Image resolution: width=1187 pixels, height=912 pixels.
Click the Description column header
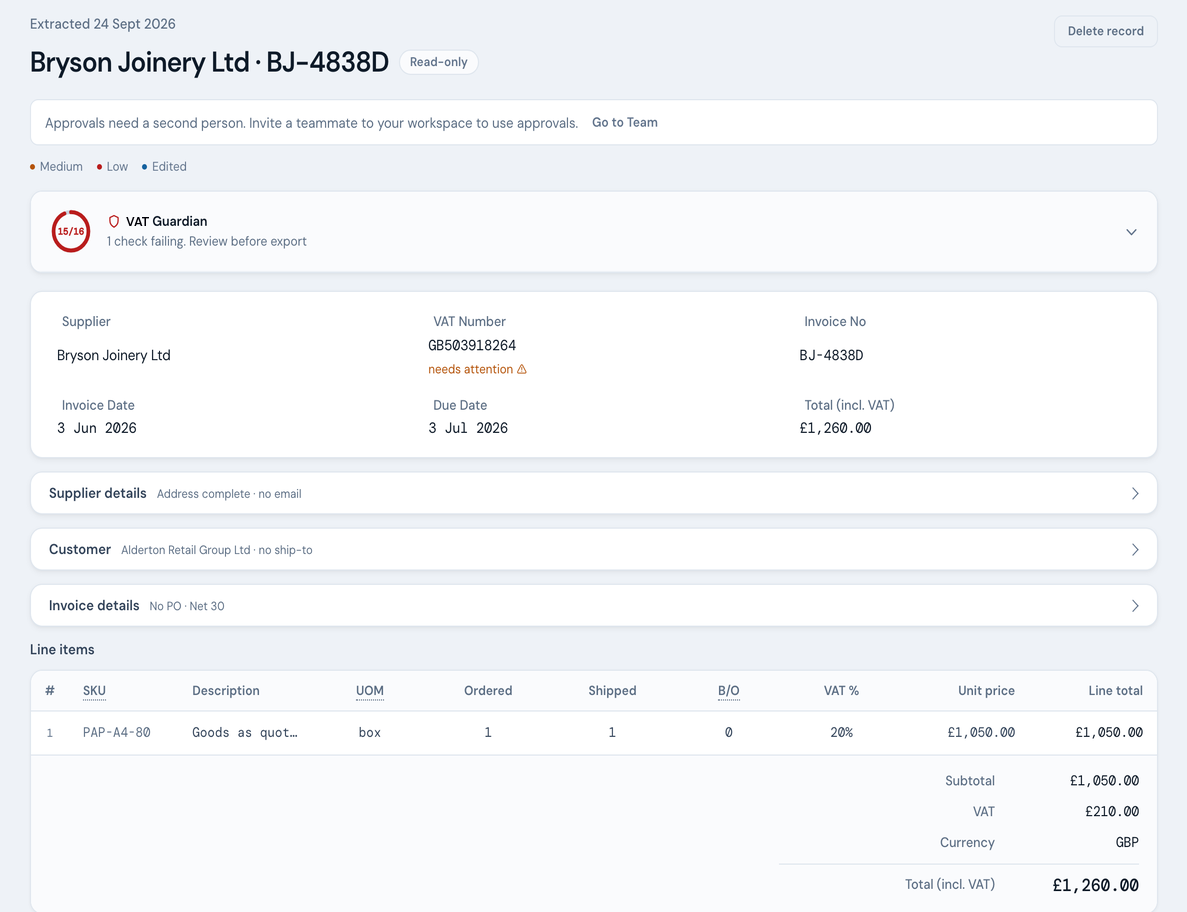pos(226,690)
